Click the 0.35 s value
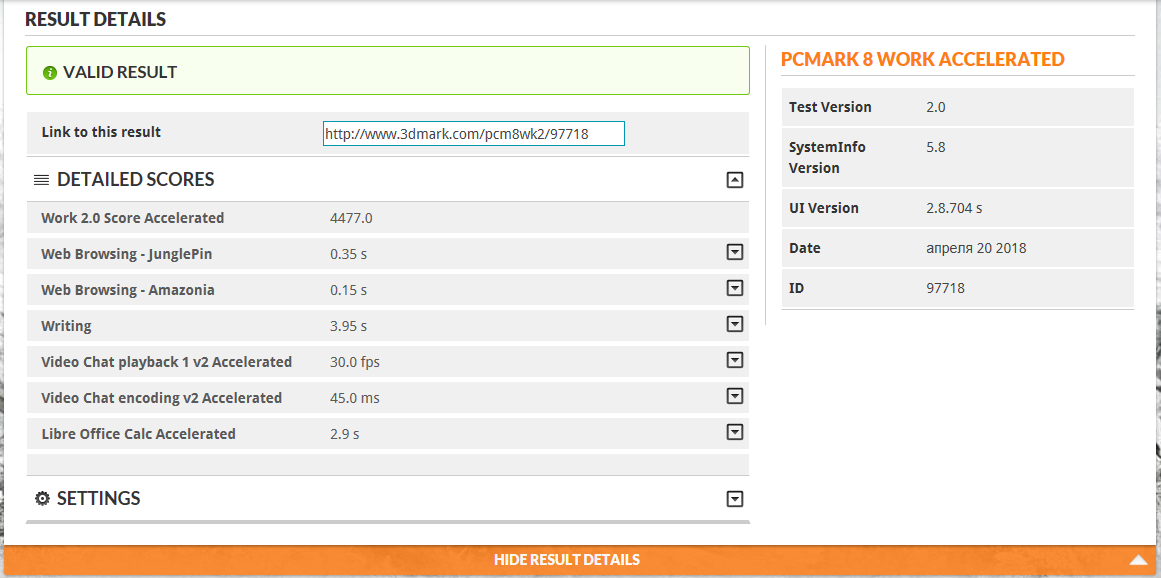1161x578 pixels. [349, 254]
